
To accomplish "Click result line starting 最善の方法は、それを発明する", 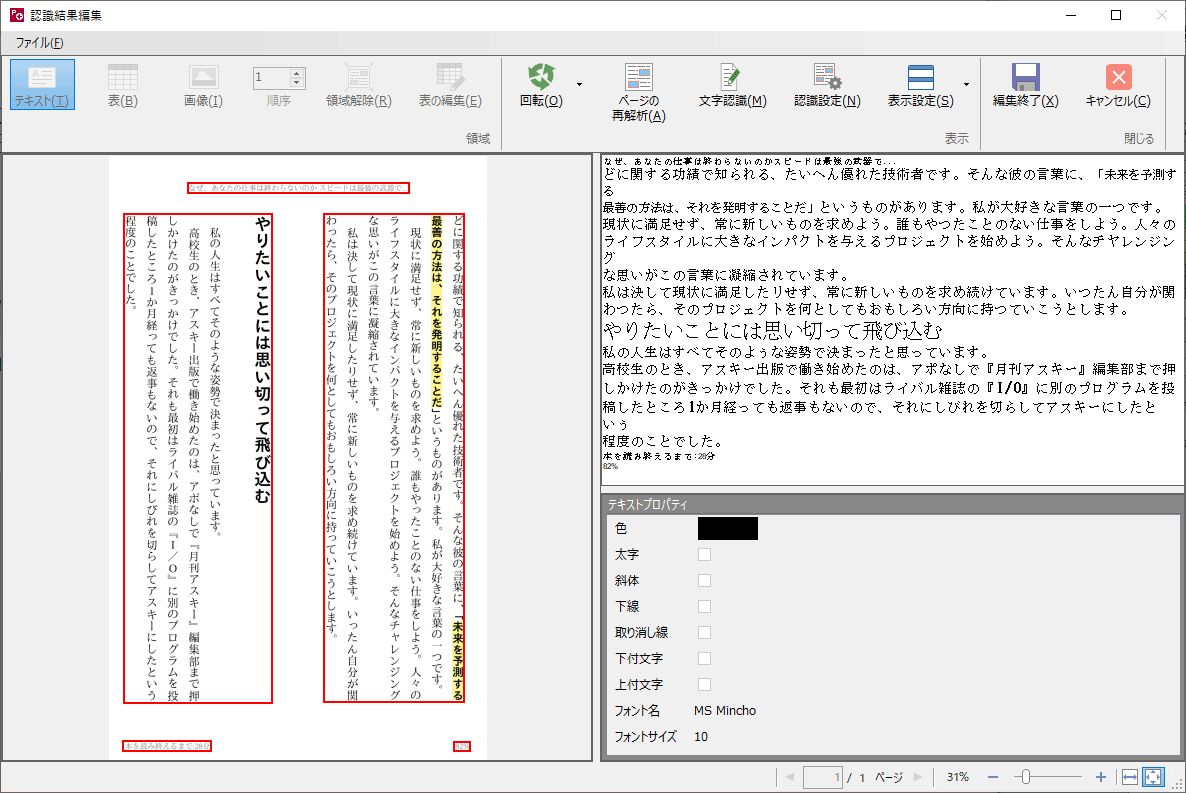I will (883, 207).
